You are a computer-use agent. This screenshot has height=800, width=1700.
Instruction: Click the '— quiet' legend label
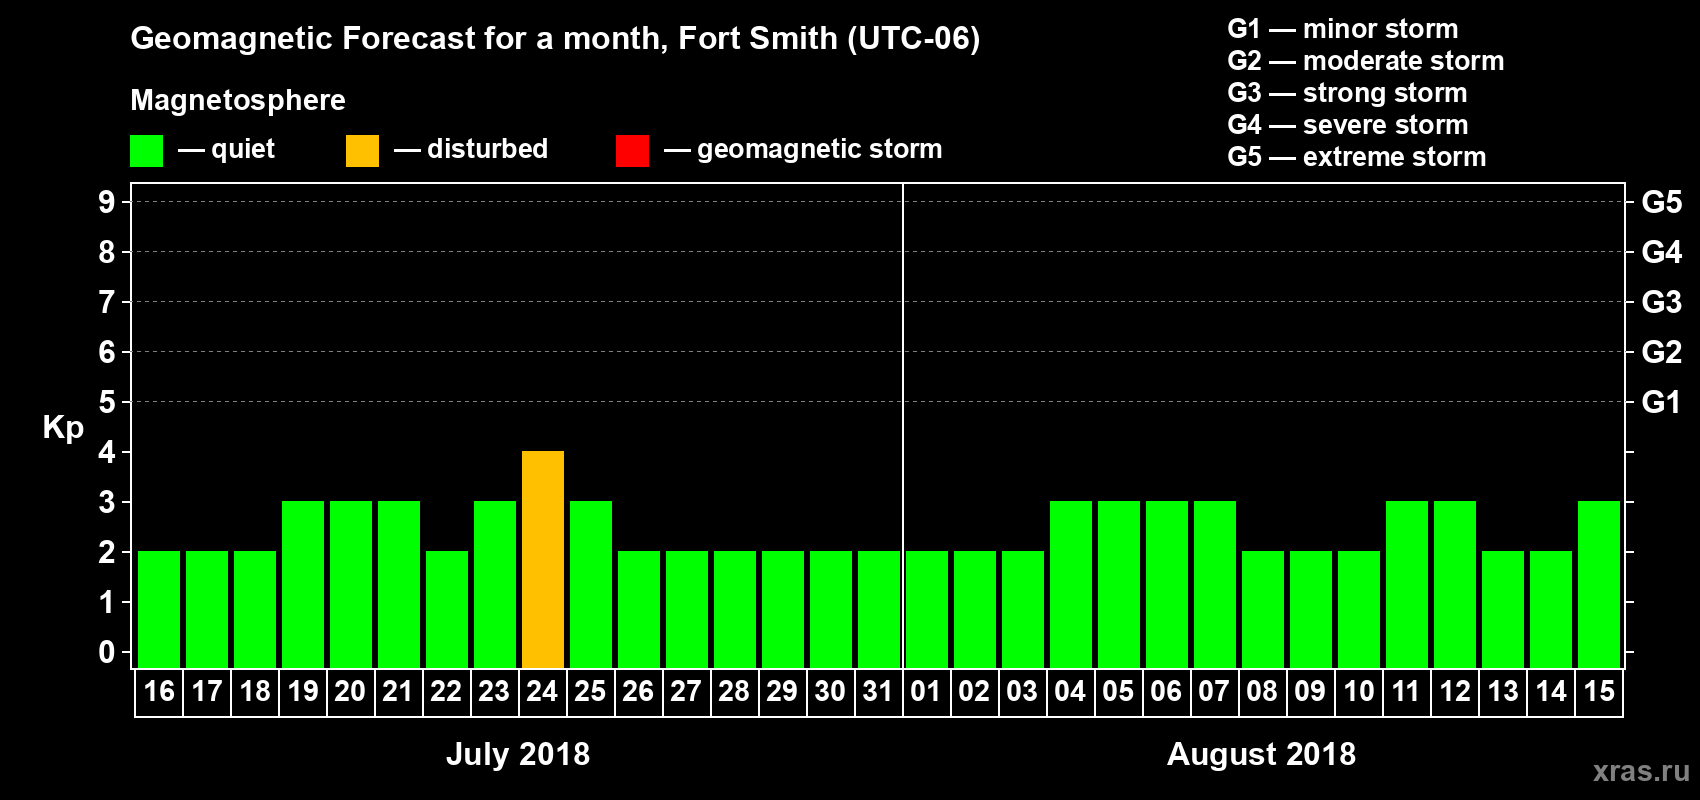[226, 150]
